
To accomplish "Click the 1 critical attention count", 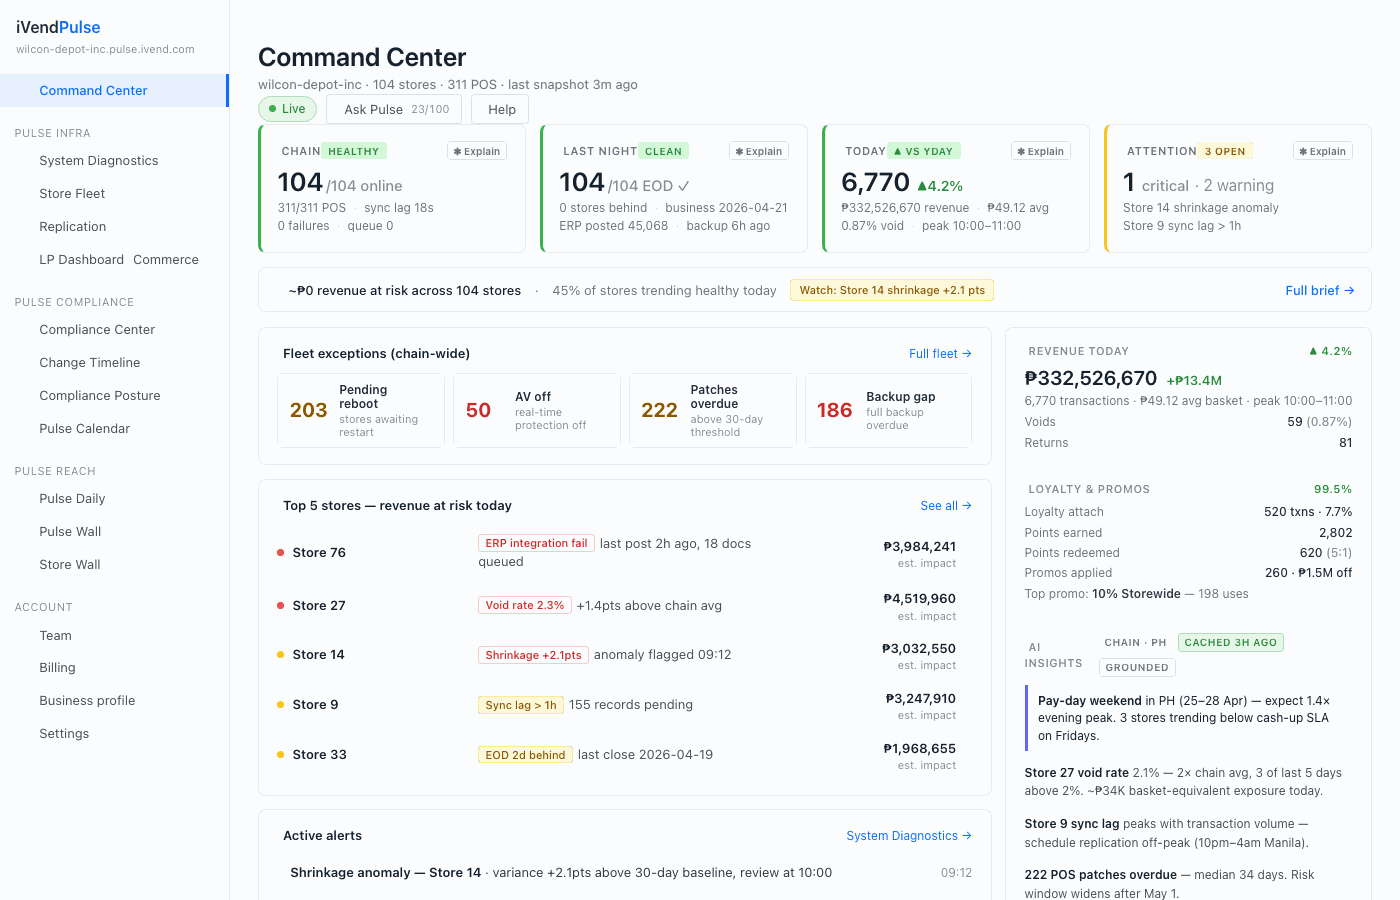I will point(1156,184).
